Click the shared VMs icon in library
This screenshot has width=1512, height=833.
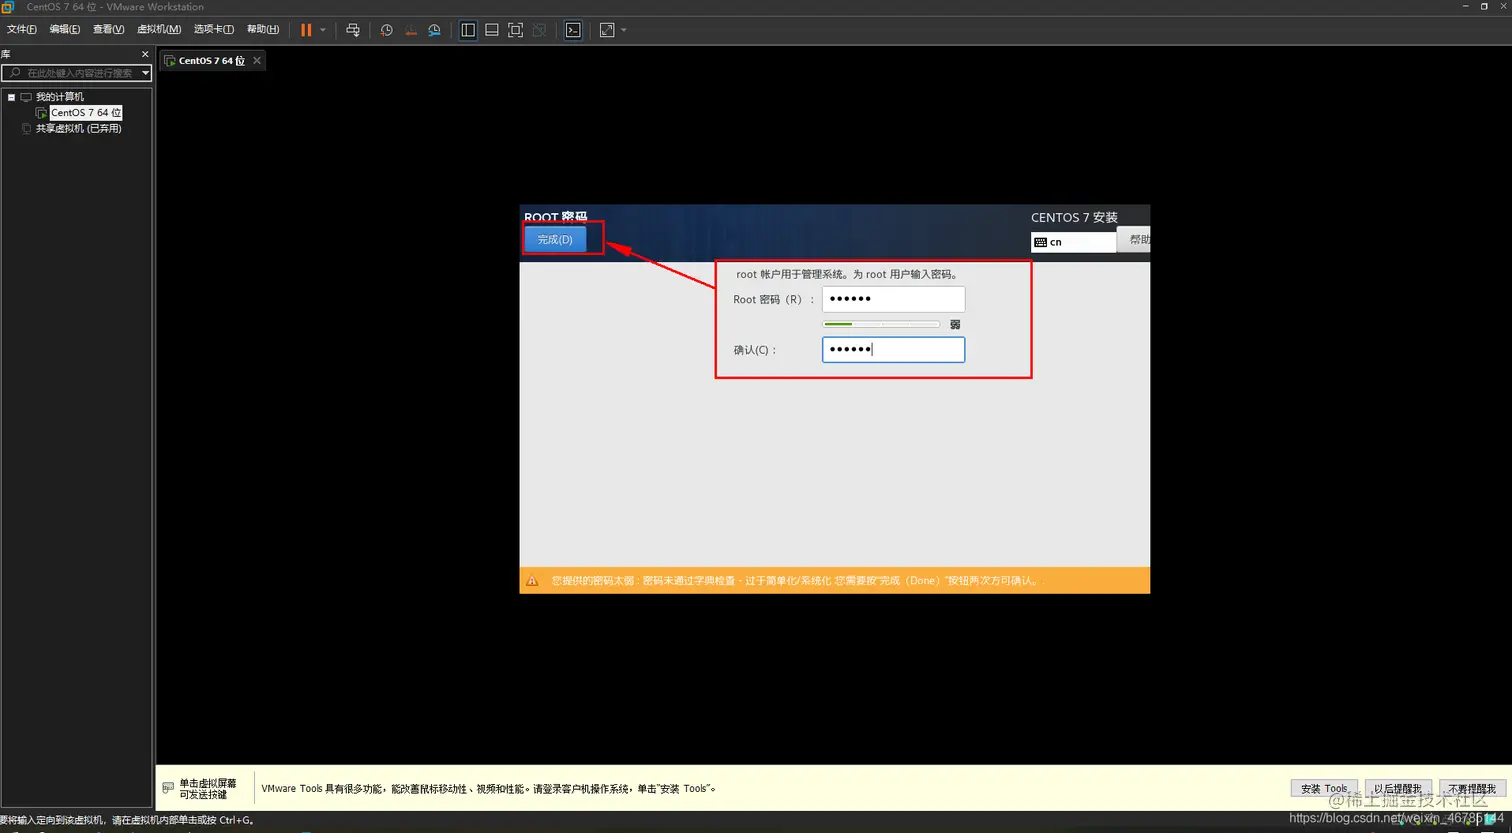point(26,128)
